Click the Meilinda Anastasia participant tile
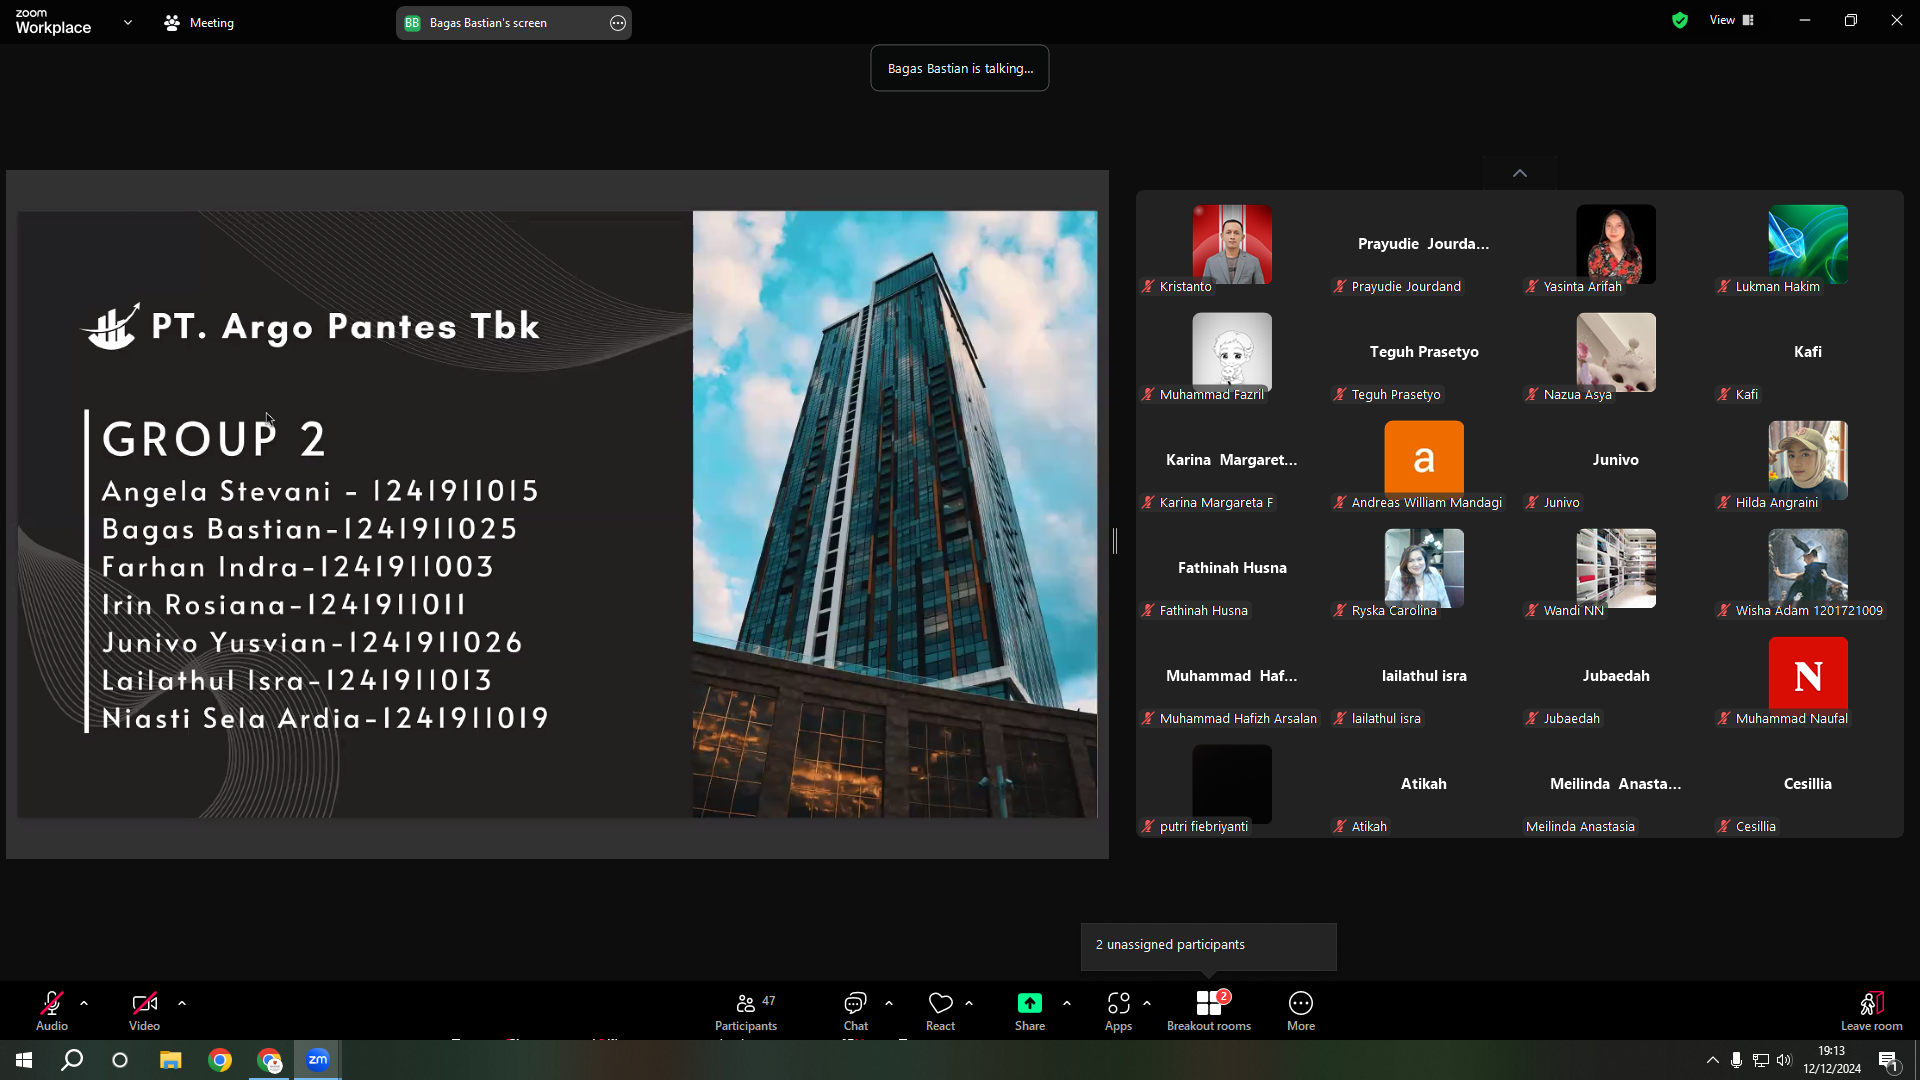The image size is (1920, 1080). coord(1616,785)
